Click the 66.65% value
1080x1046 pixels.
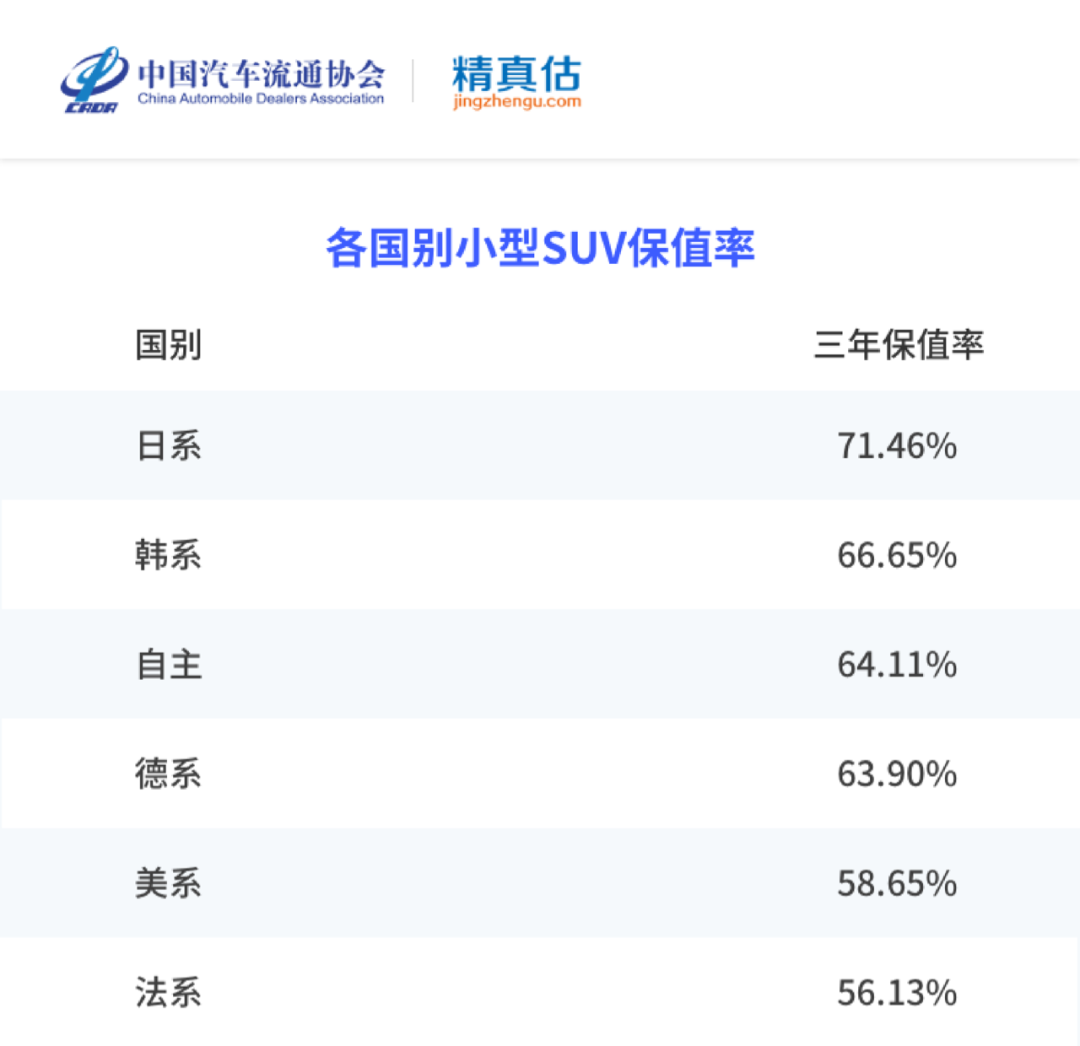[897, 555]
